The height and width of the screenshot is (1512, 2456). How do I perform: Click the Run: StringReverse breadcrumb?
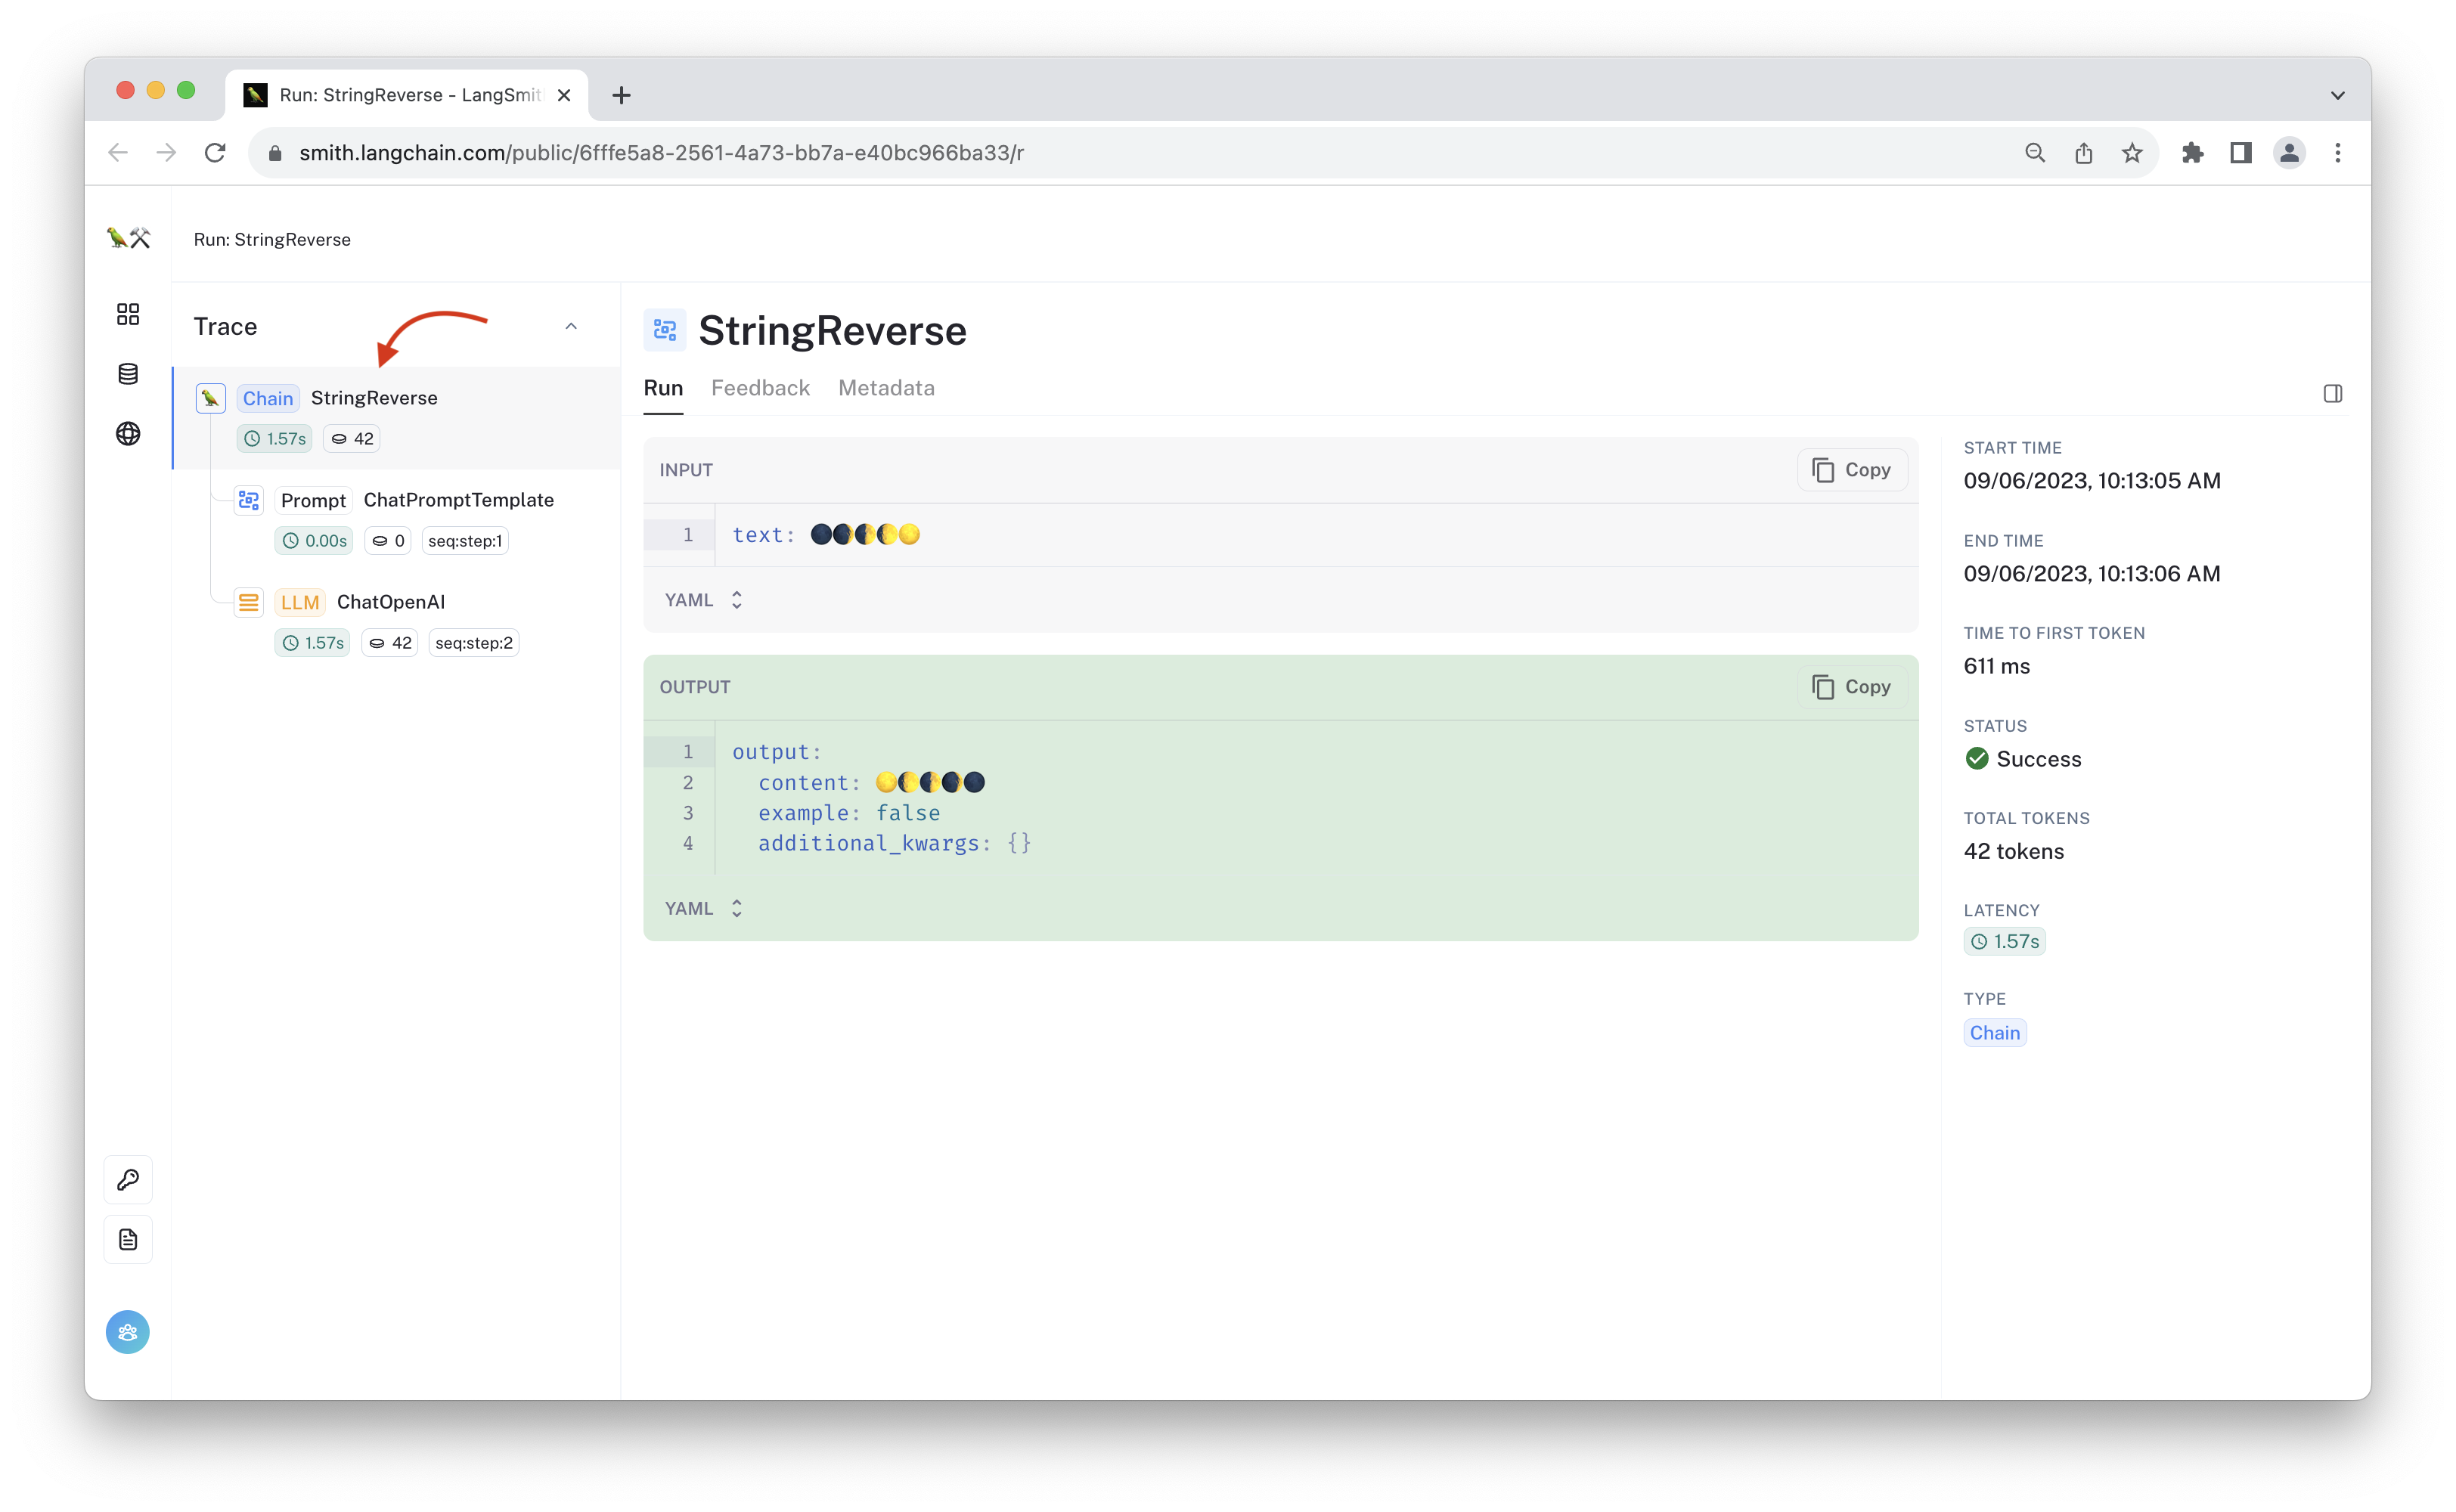pos(272,240)
